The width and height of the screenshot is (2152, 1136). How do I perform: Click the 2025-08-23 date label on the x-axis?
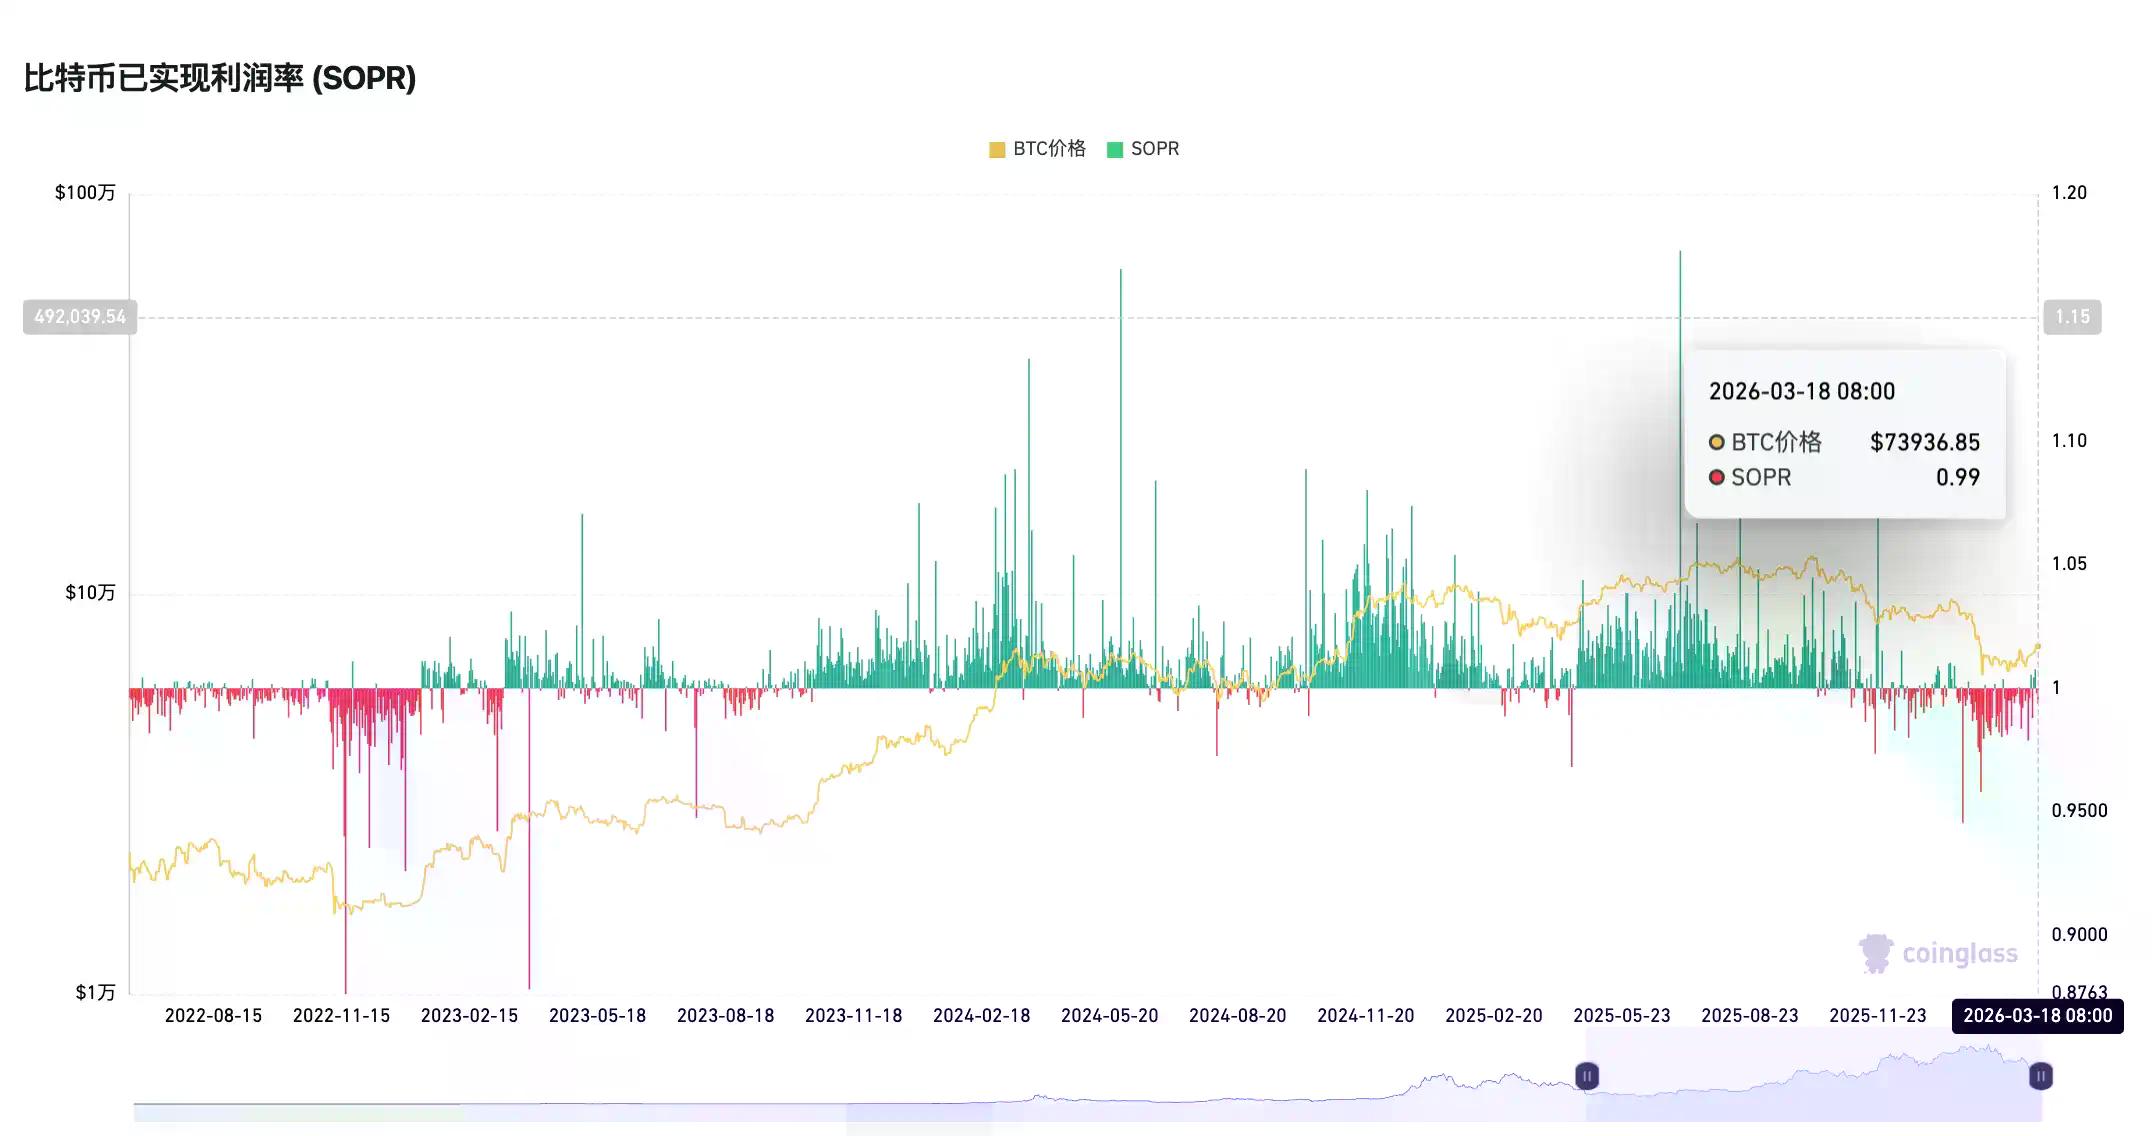click(1749, 1016)
